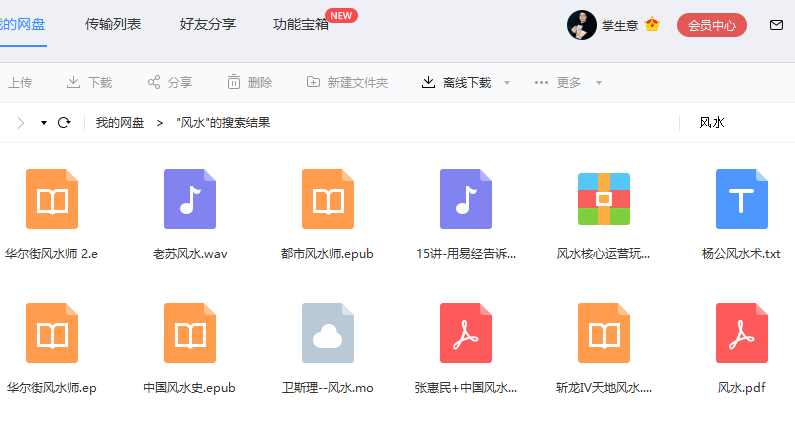Select file name 中国风水史.epub
This screenshot has width=795, height=435.
190,388
